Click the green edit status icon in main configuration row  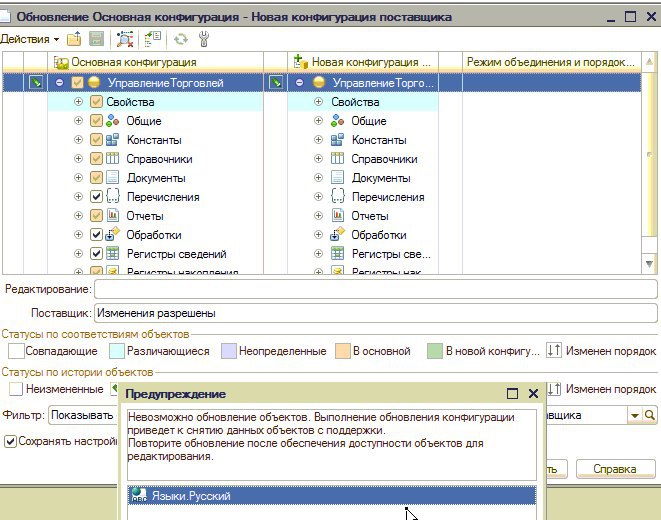click(x=36, y=82)
